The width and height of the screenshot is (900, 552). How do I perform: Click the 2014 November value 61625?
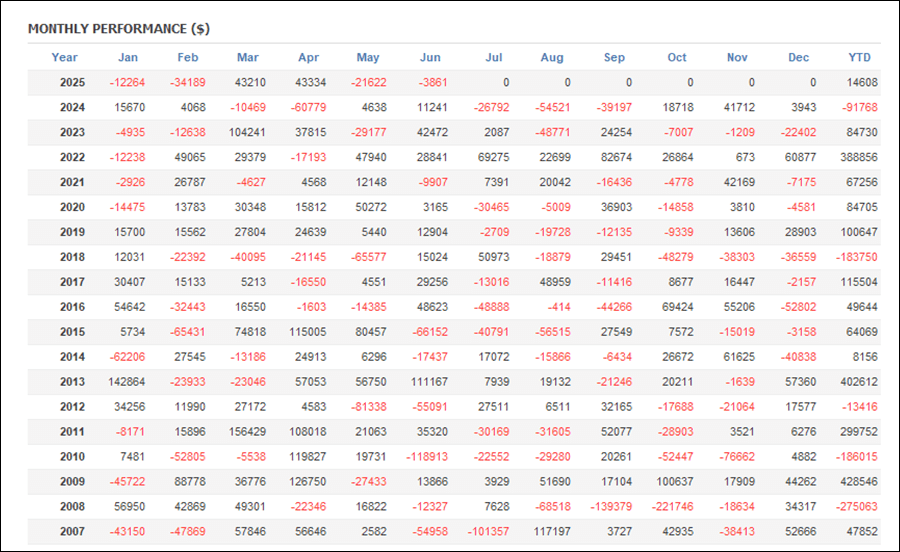point(739,357)
